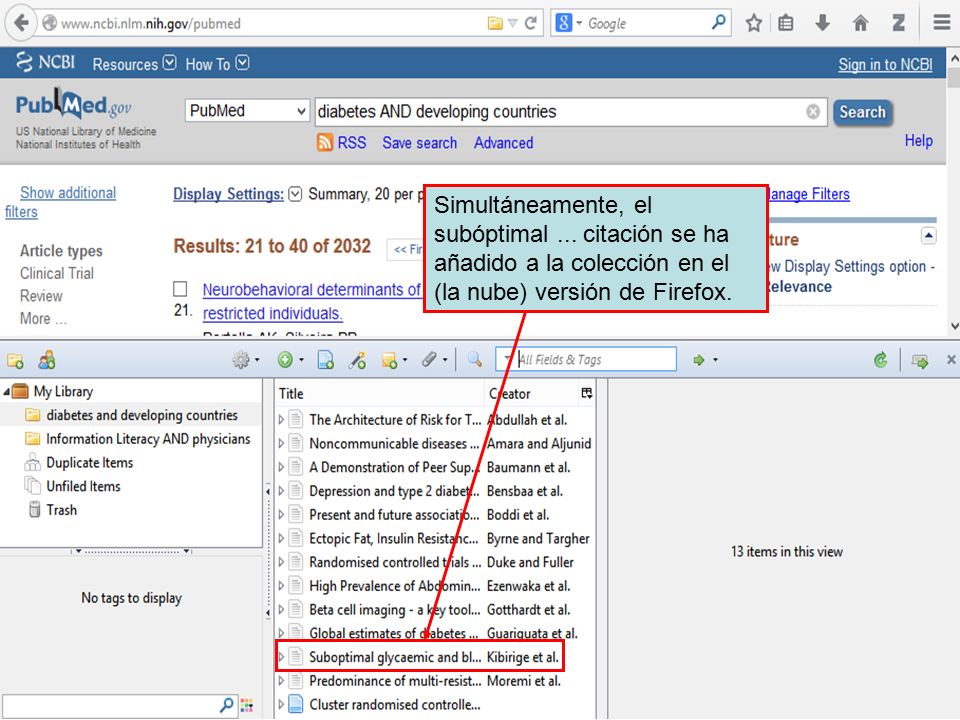Tick checkbox for result 21
Image resolution: width=960 pixels, height=720 pixels.
180,288
